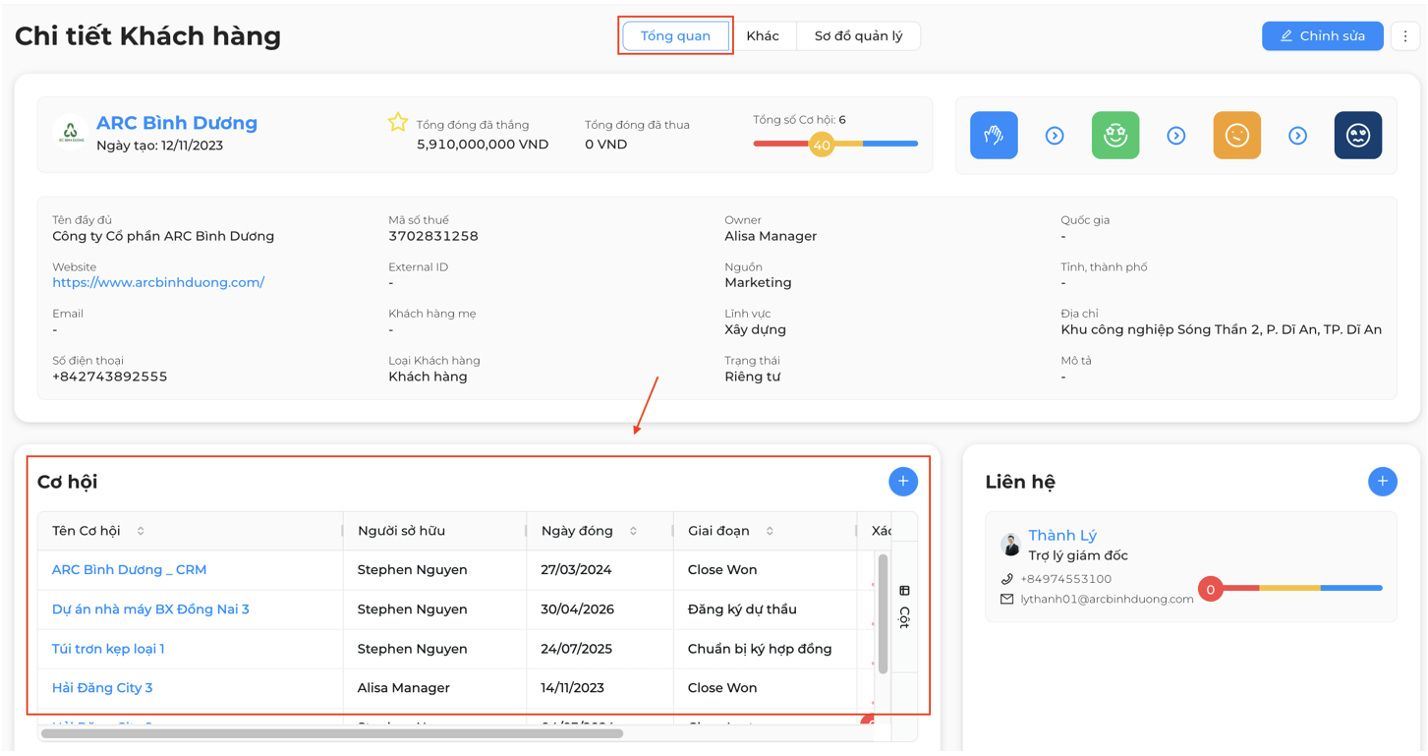Click stage cell Chuẩn bị ký hợp đồng
This screenshot has height=756, width=1428.
pos(760,649)
